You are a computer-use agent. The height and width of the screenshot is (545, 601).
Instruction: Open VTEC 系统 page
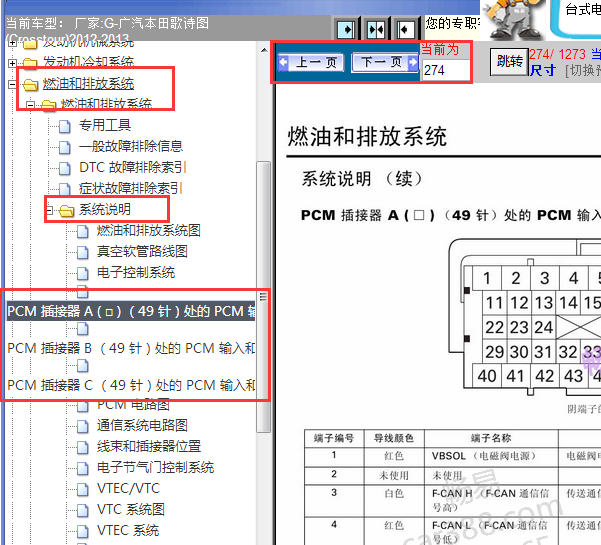tap(128, 530)
